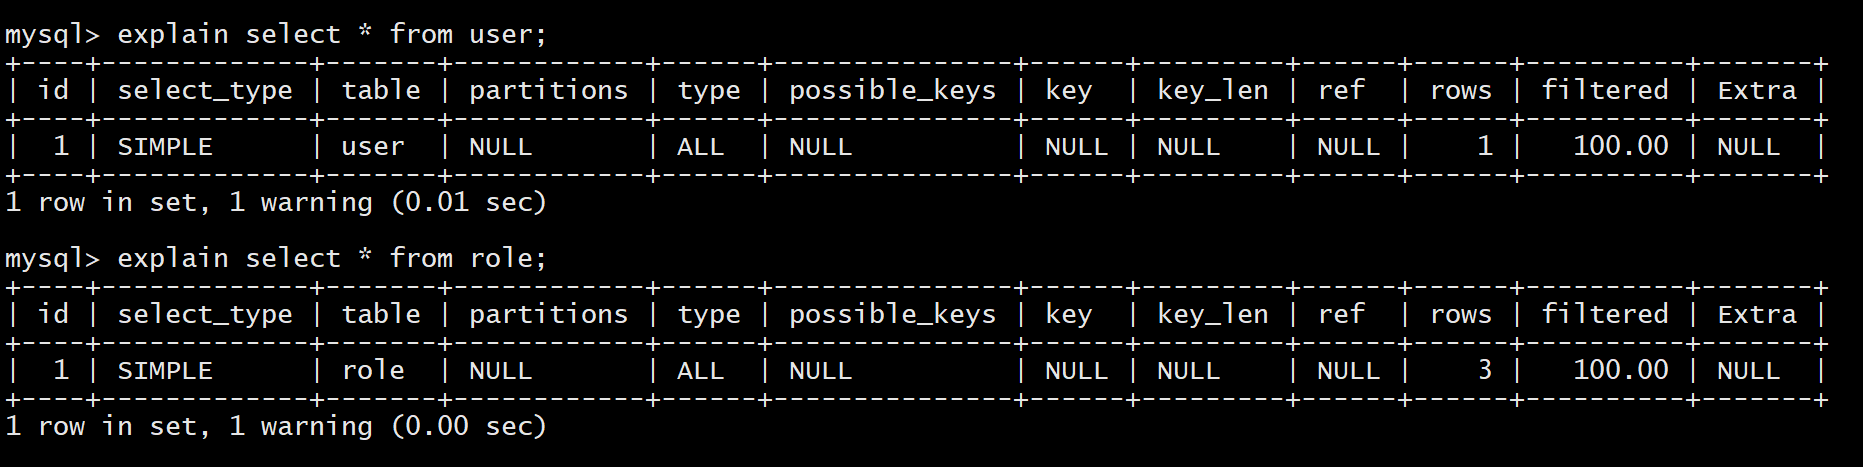
Task: Click the first mysql> prompt
Action: [x=52, y=35]
